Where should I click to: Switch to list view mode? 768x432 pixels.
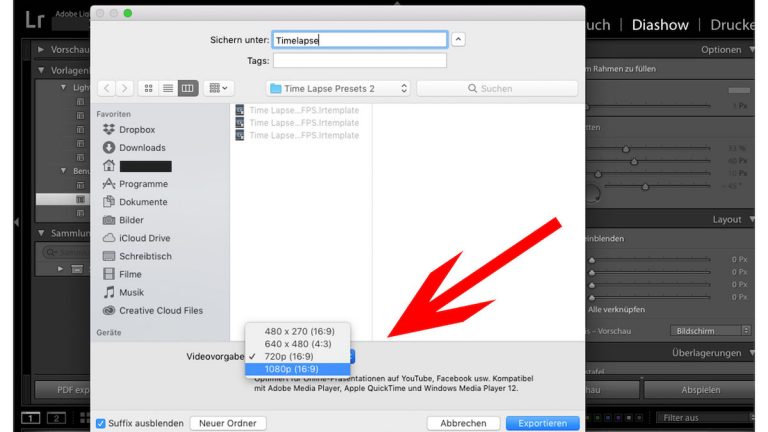coord(168,88)
